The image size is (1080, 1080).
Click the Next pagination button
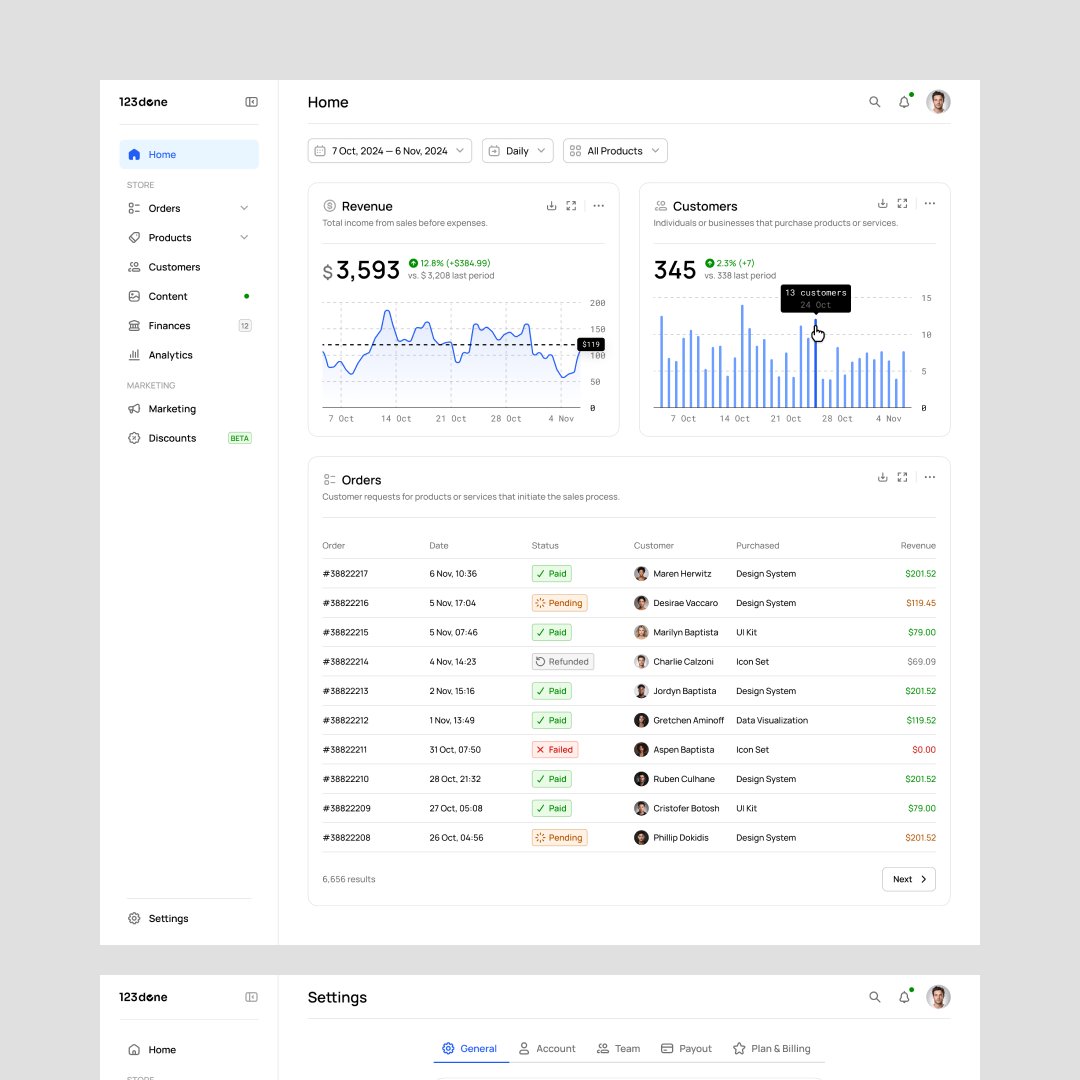[908, 879]
